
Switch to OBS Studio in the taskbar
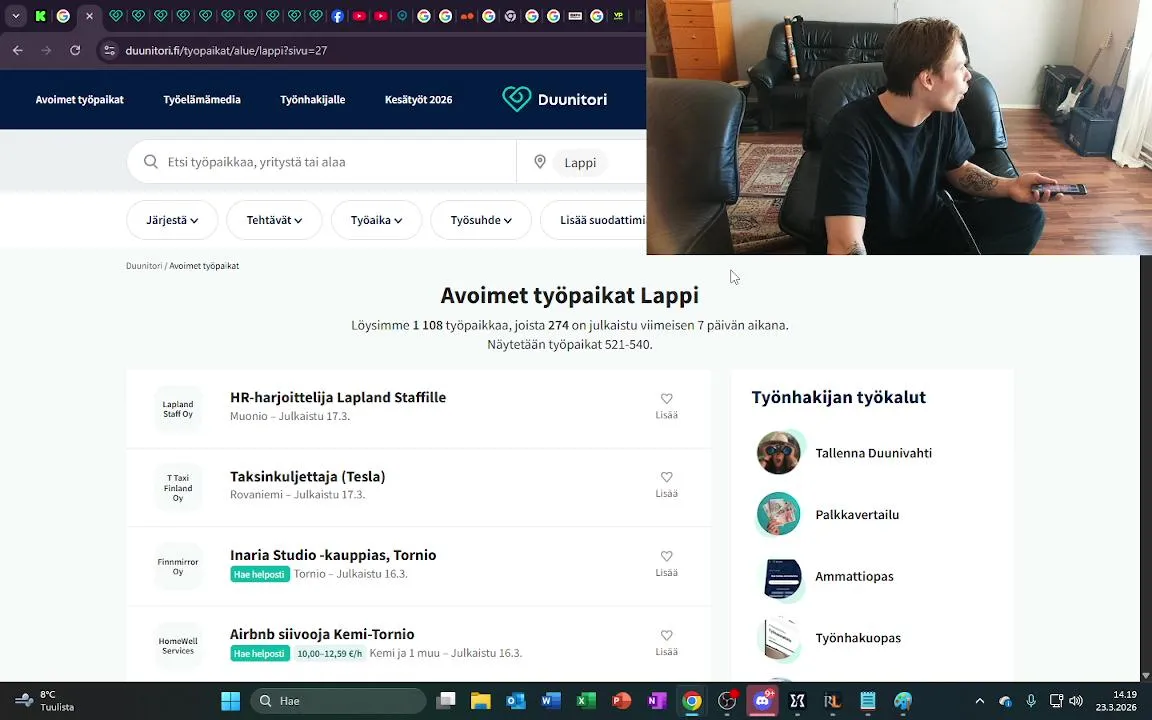point(727,701)
